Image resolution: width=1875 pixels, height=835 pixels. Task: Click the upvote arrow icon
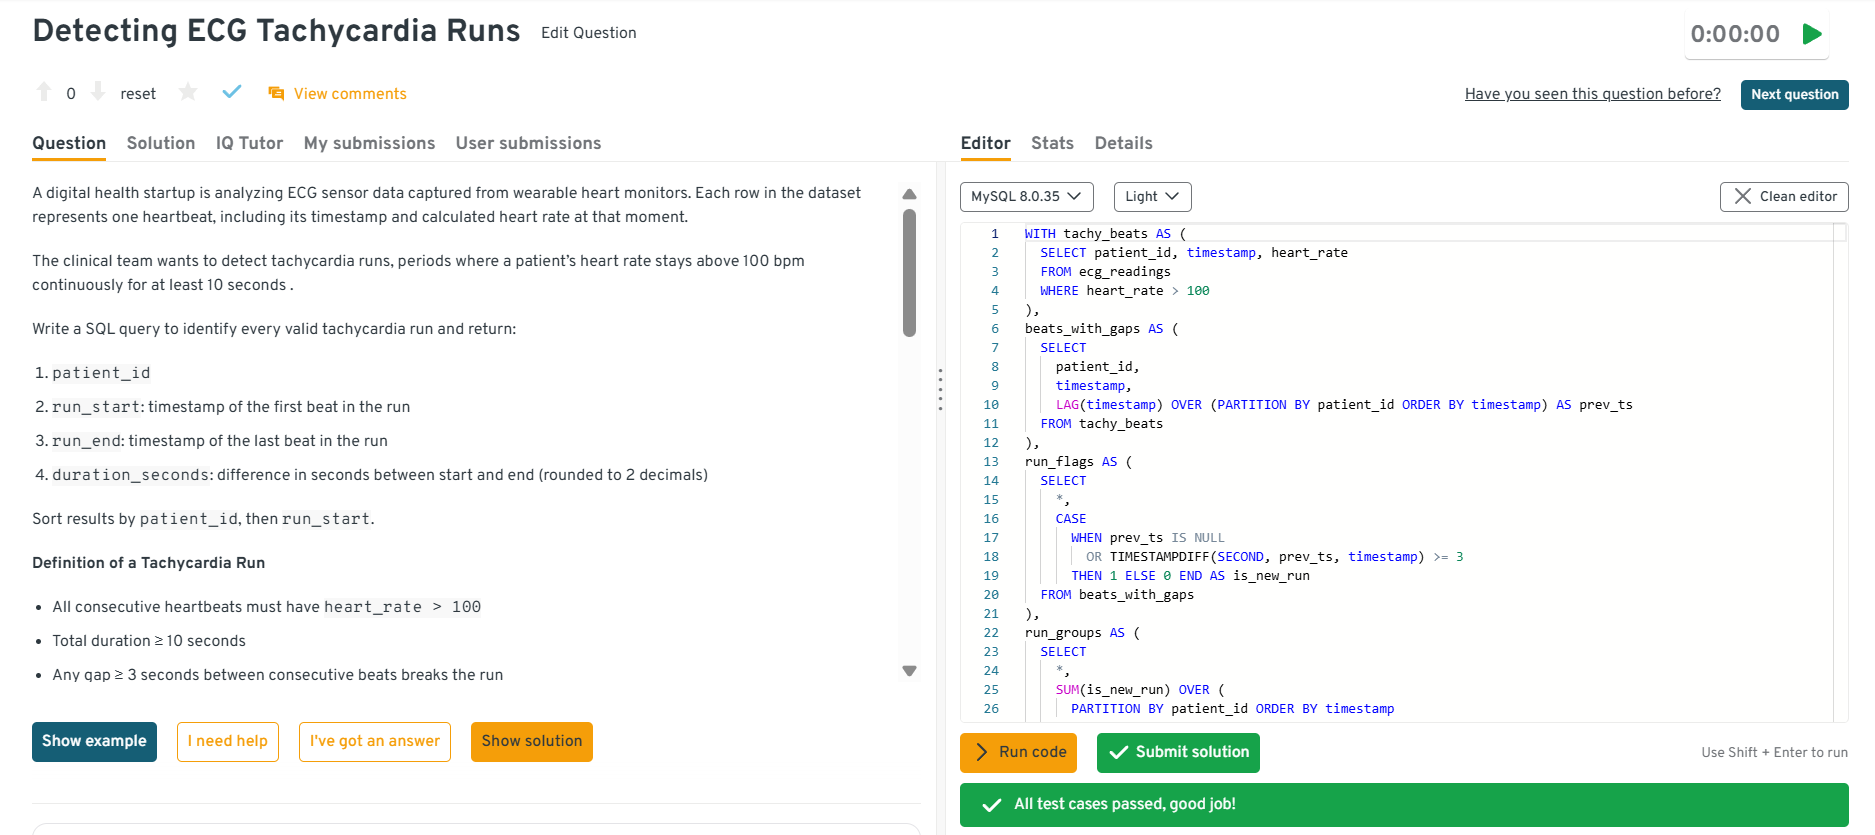pos(44,92)
